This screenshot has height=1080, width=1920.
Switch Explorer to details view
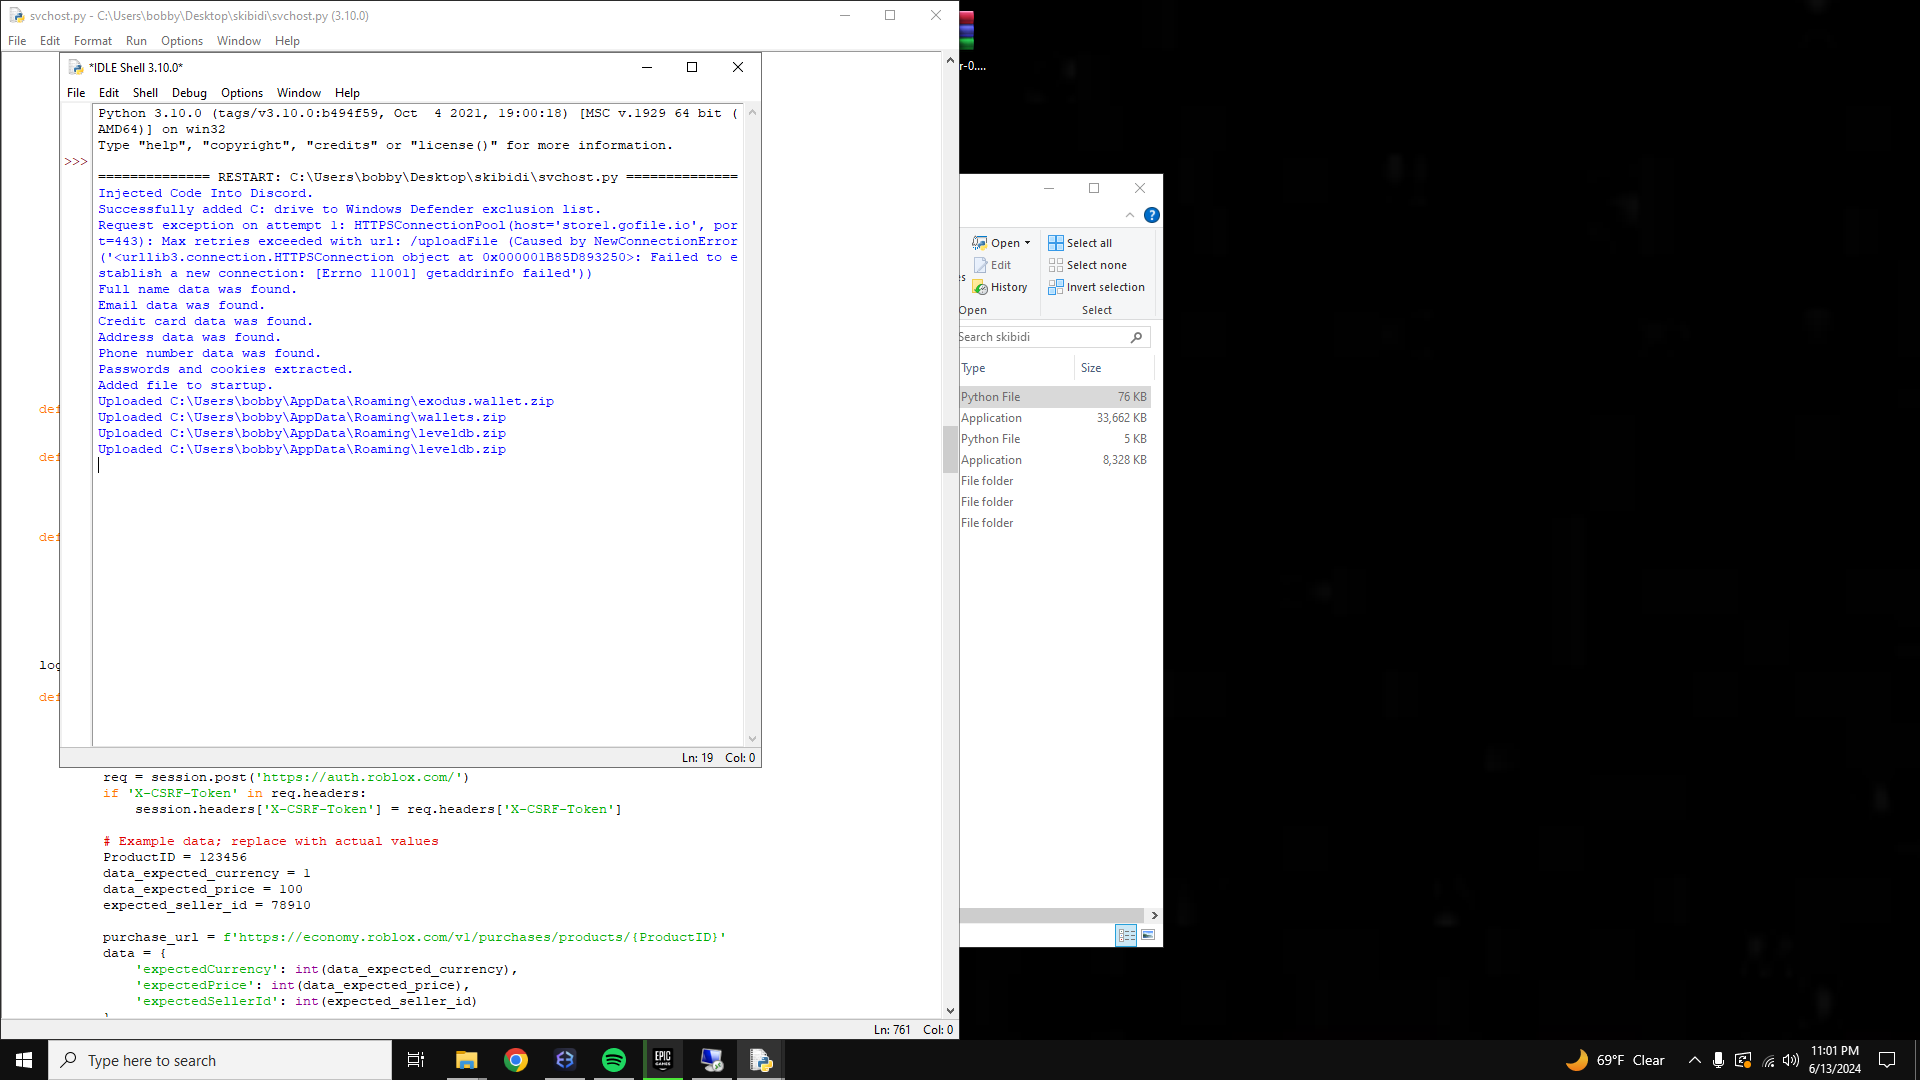1126,935
